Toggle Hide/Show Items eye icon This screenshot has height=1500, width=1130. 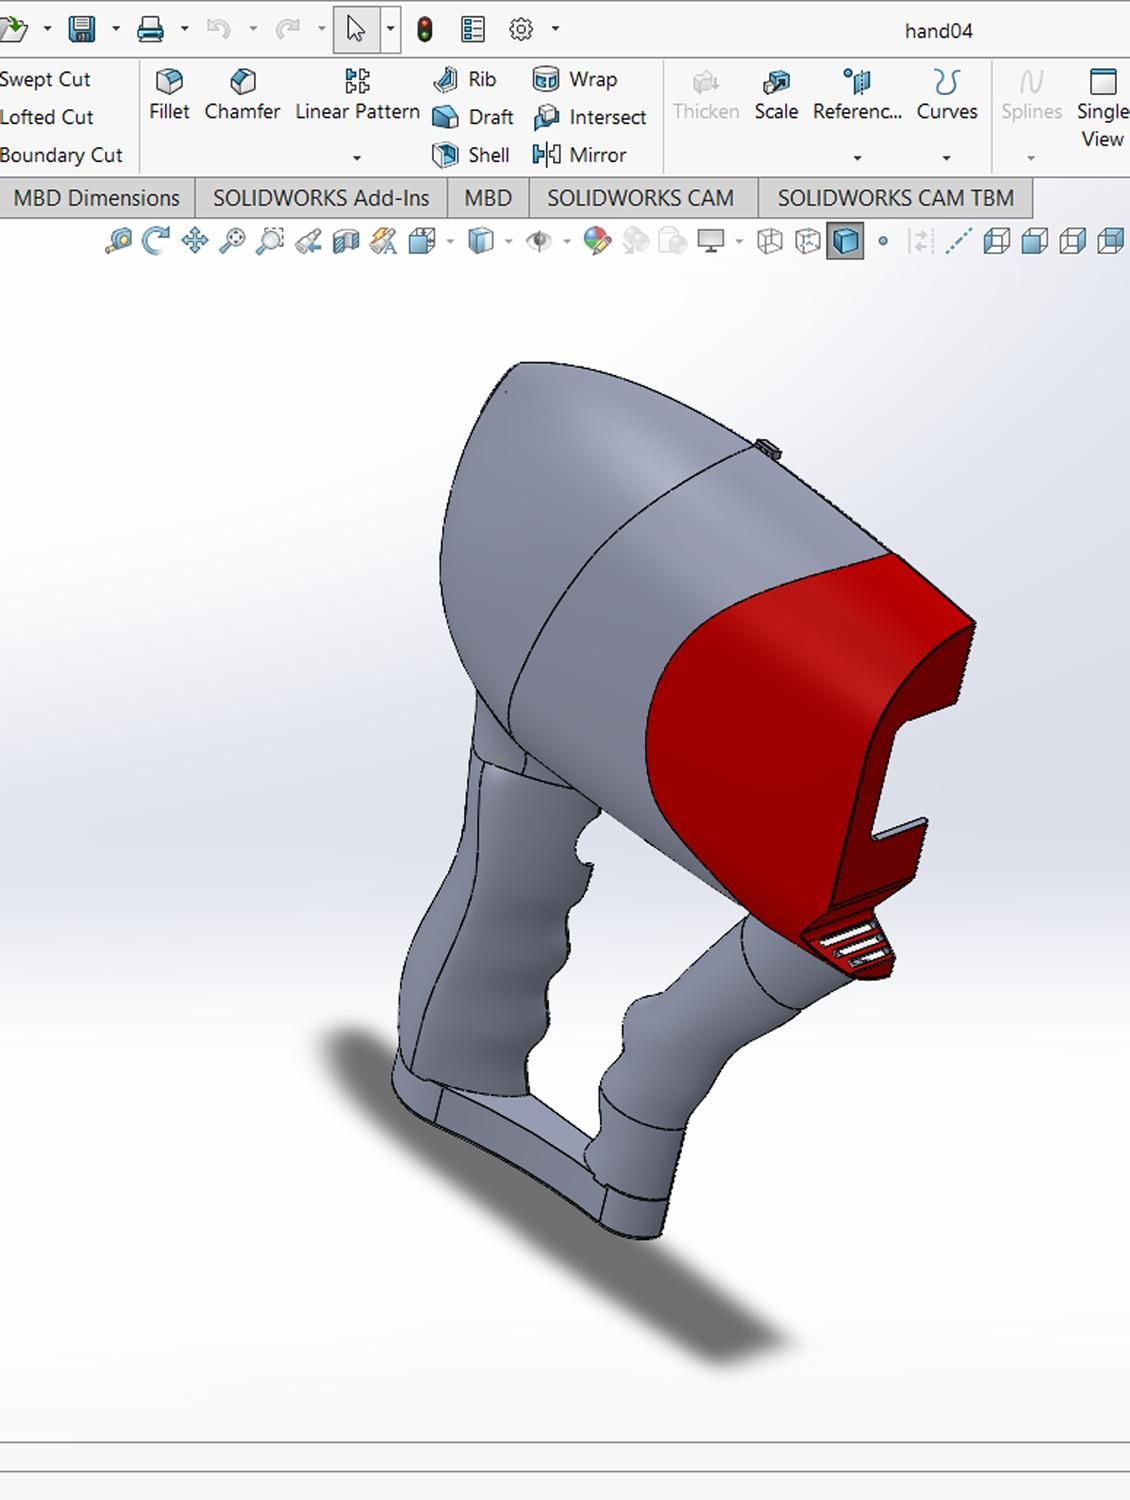click(539, 241)
